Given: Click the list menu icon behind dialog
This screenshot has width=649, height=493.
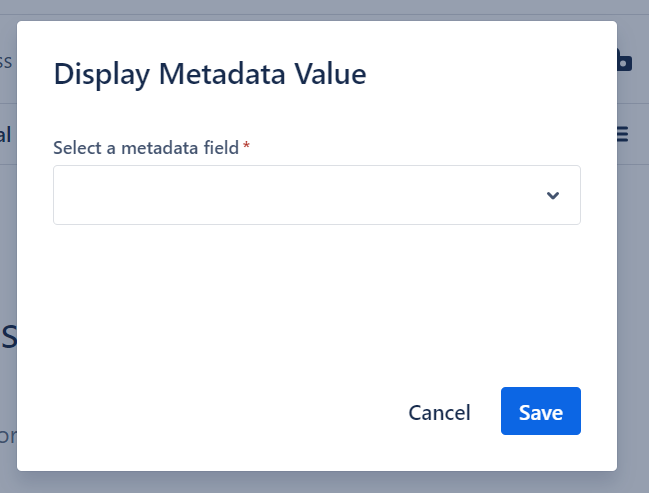Looking at the screenshot, I should pyautogui.click(x=623, y=133).
